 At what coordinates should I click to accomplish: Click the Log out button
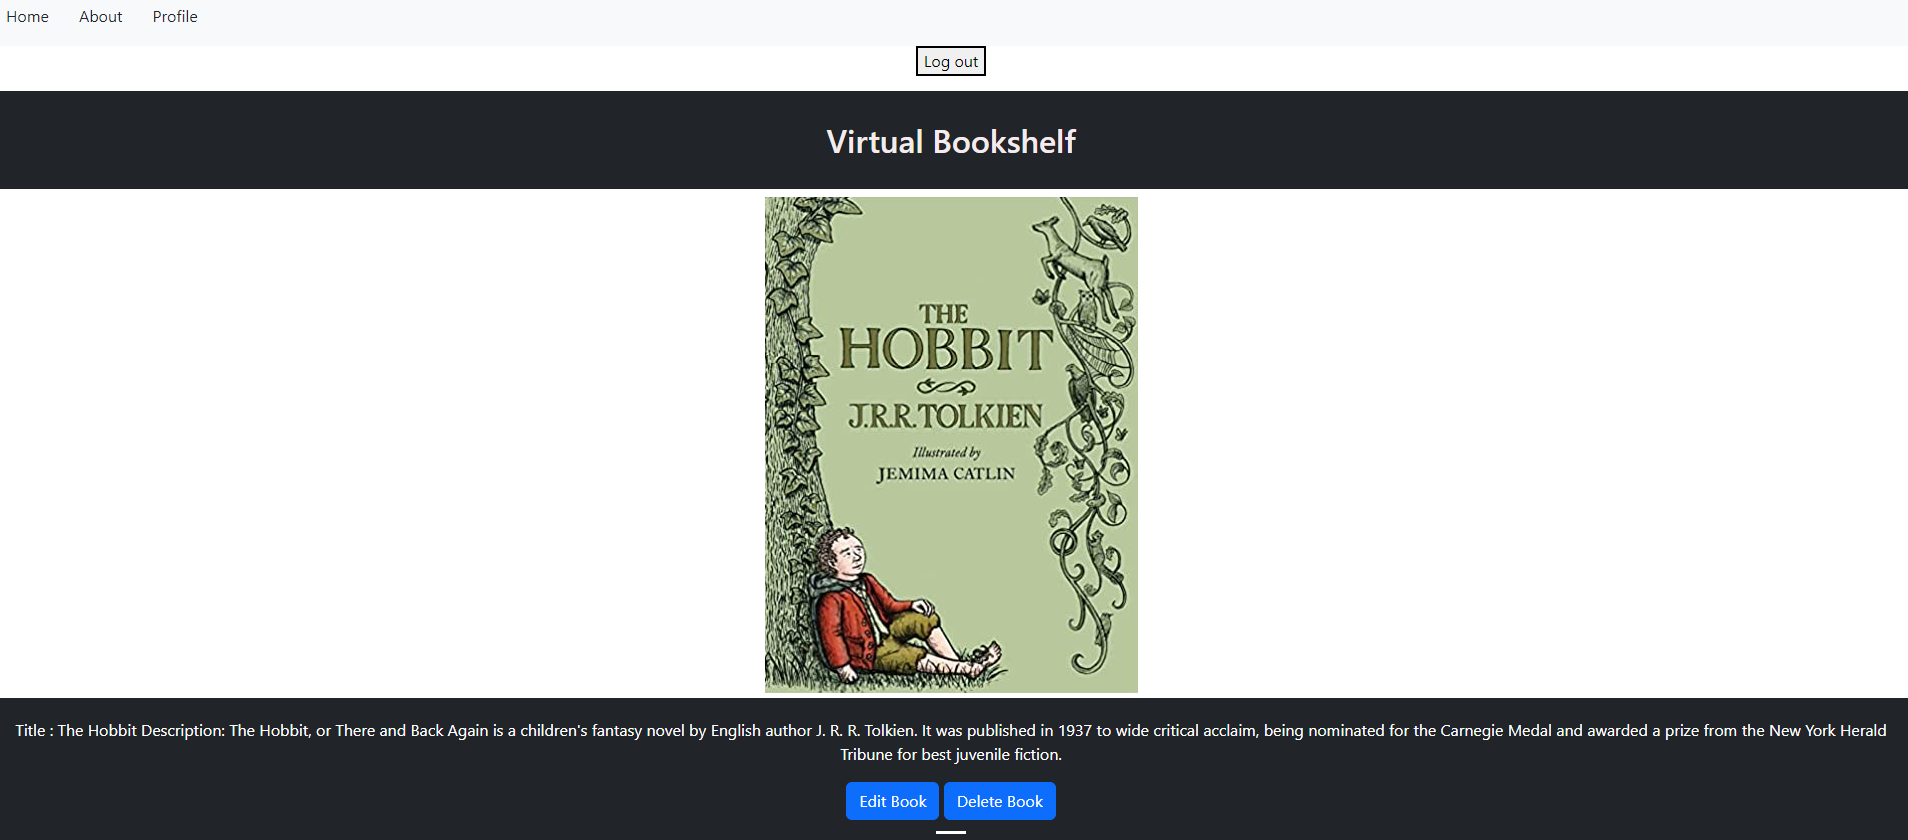pos(951,61)
